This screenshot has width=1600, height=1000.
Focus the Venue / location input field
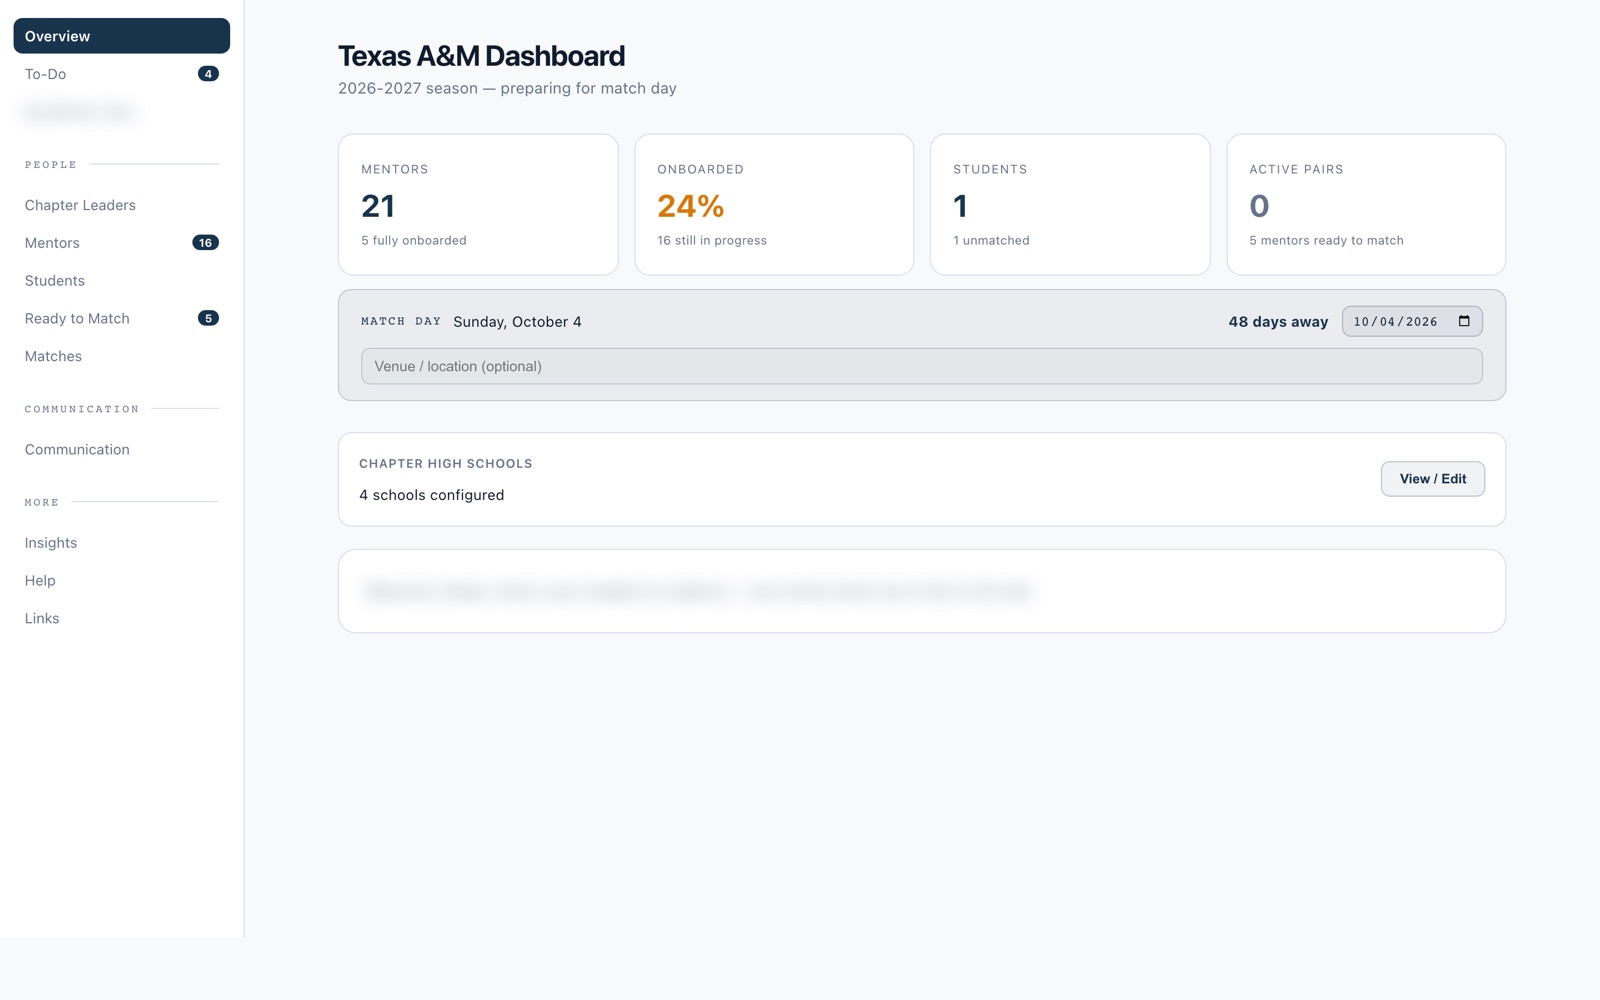tap(921, 366)
